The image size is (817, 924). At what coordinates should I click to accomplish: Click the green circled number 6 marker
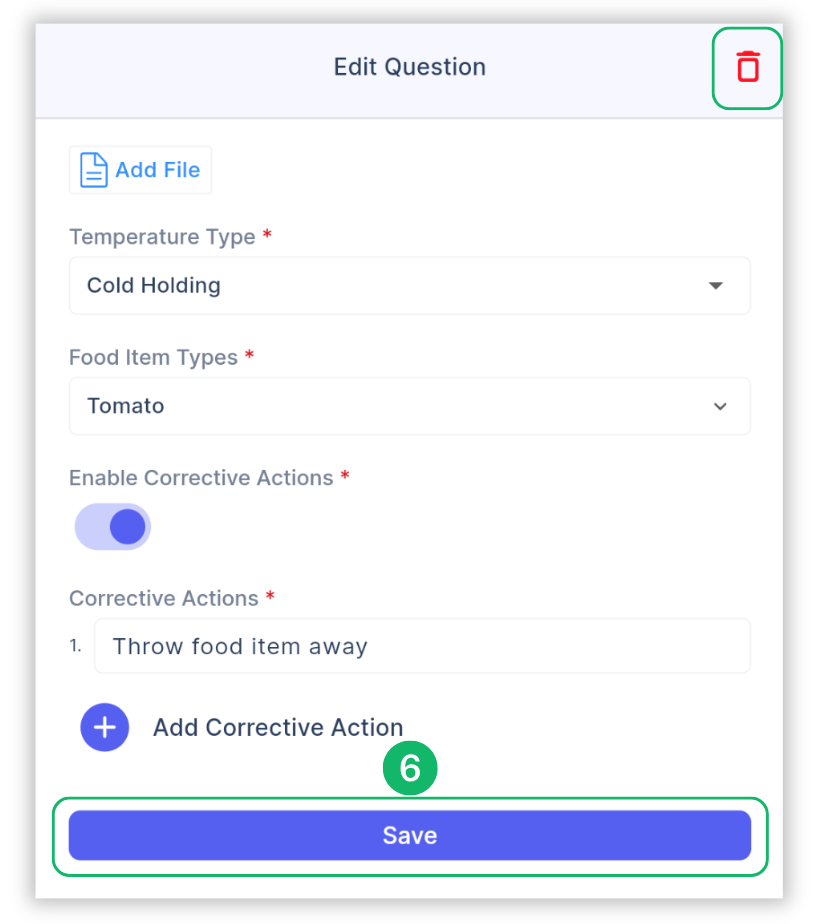(410, 768)
